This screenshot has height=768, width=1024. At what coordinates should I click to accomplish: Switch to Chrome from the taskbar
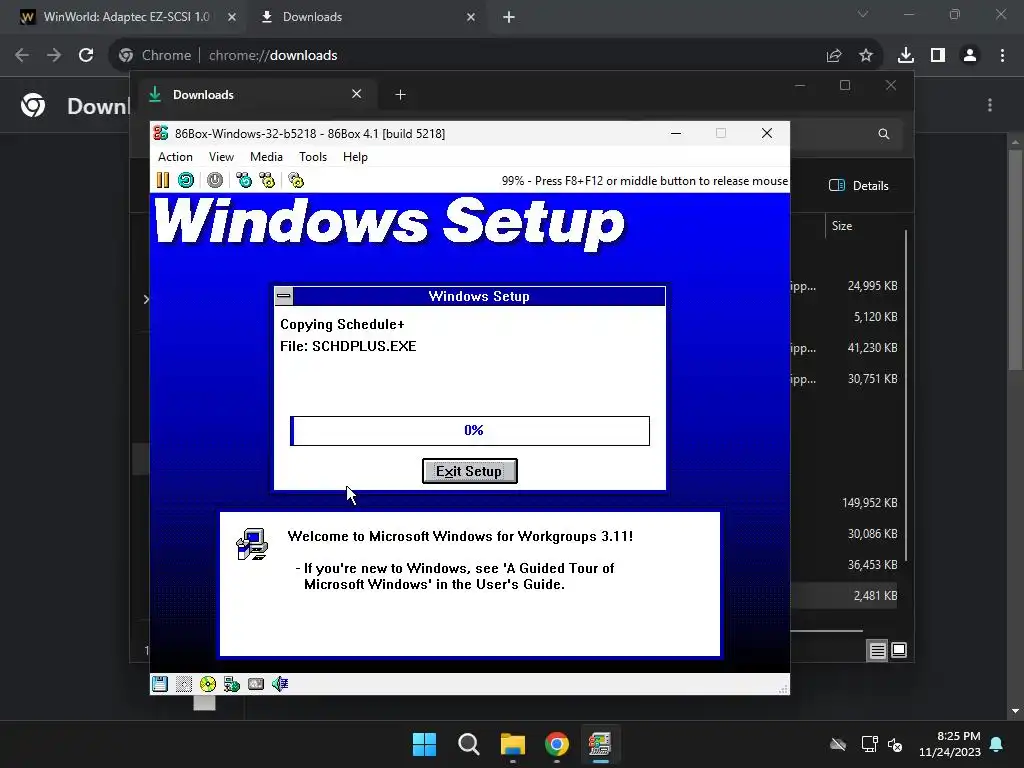point(557,744)
